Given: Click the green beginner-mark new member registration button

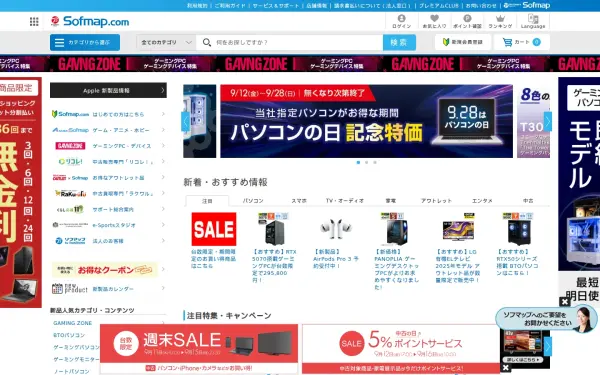Looking at the screenshot, I should pos(463,42).
